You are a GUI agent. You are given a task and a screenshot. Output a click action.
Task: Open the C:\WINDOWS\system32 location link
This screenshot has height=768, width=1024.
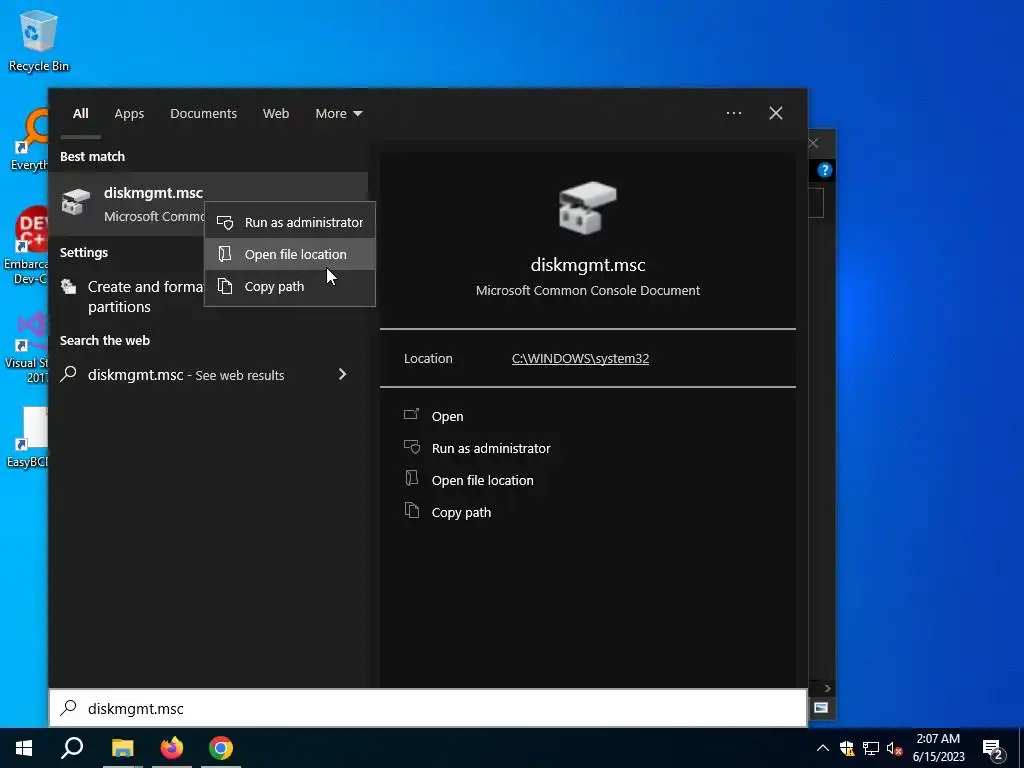(x=580, y=359)
